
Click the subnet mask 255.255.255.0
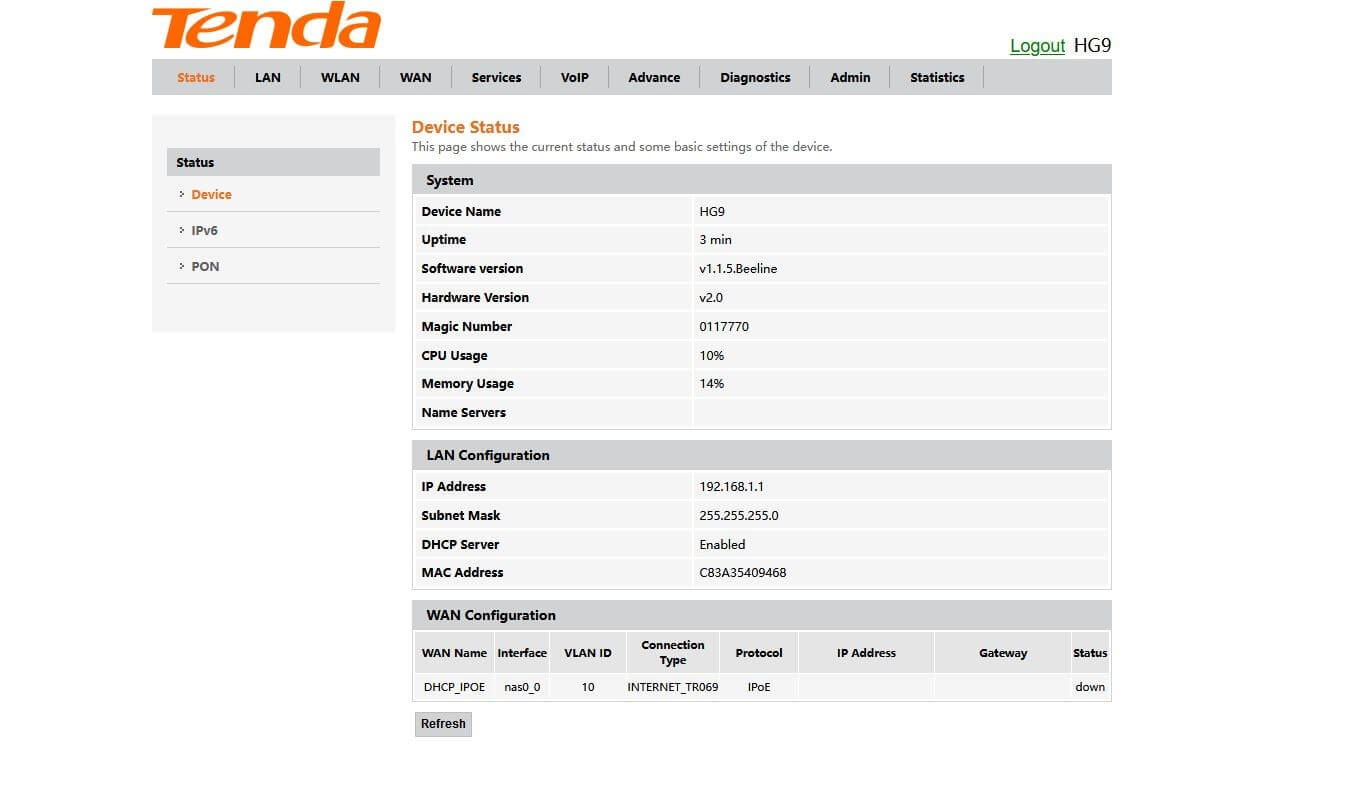click(739, 516)
